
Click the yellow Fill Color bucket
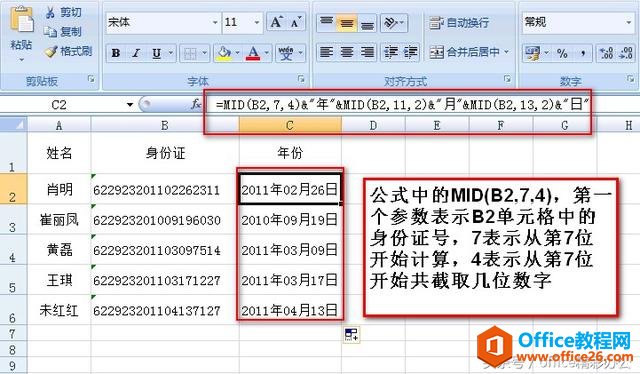click(224, 53)
